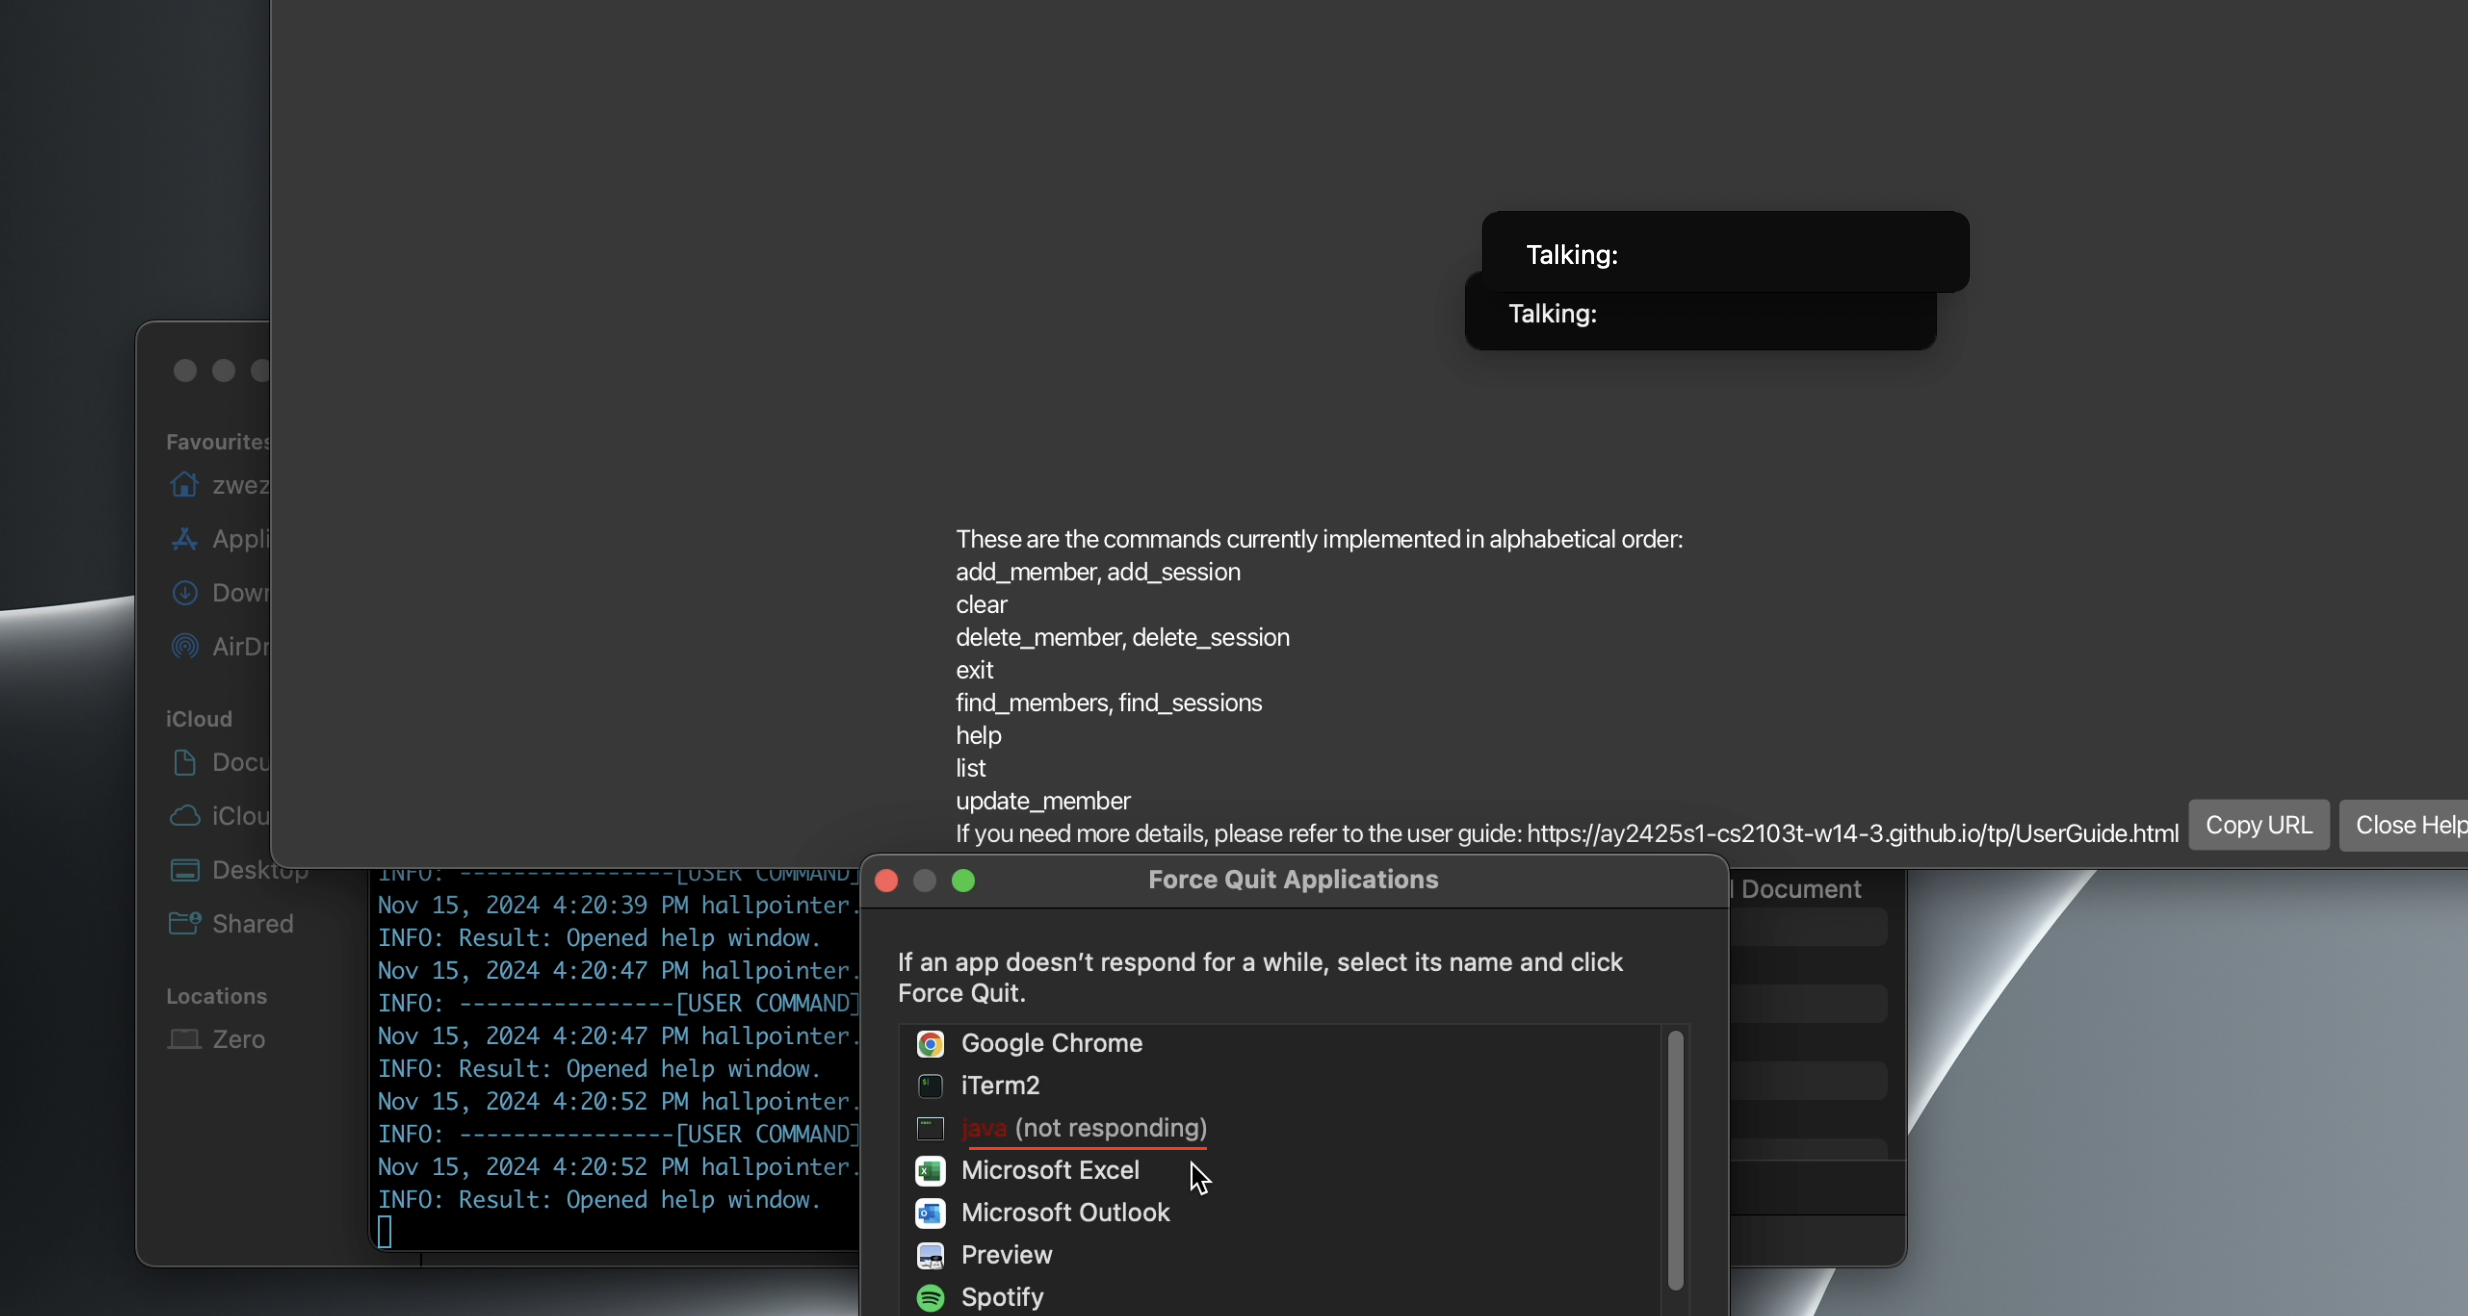
Task: Click the lower Talking notification bubble
Action: point(1700,322)
